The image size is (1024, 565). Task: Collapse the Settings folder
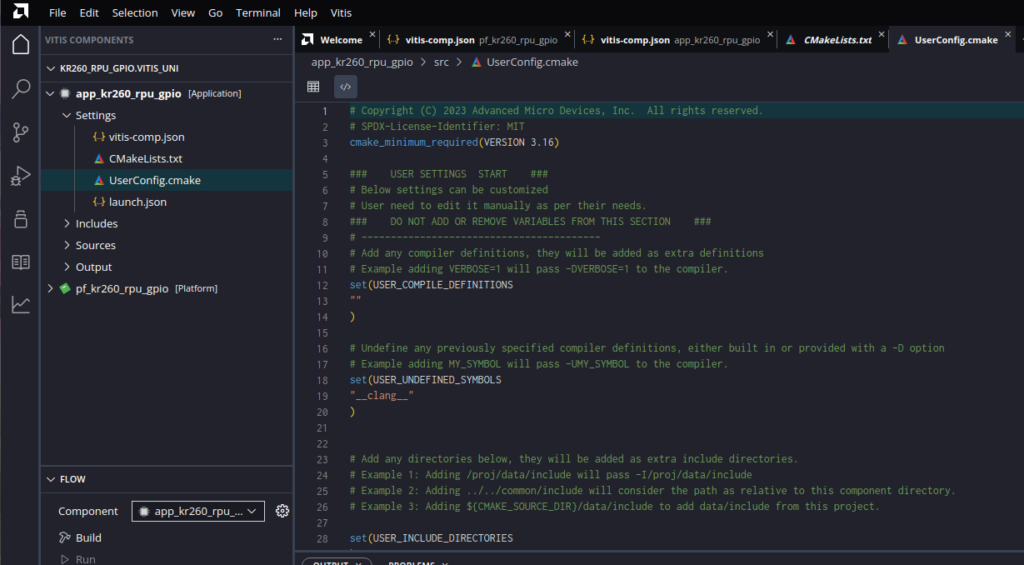[67, 115]
